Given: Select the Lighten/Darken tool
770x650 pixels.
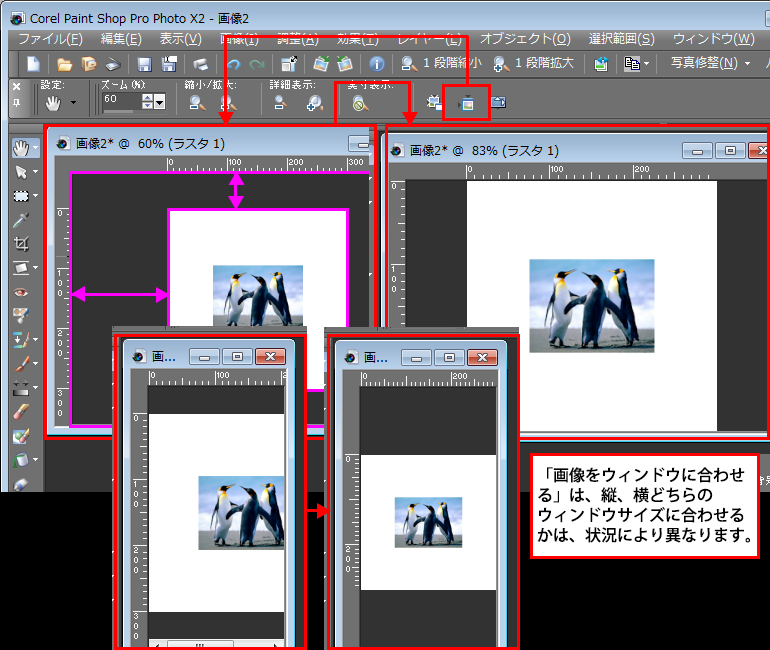Looking at the screenshot, I should [x=21, y=388].
